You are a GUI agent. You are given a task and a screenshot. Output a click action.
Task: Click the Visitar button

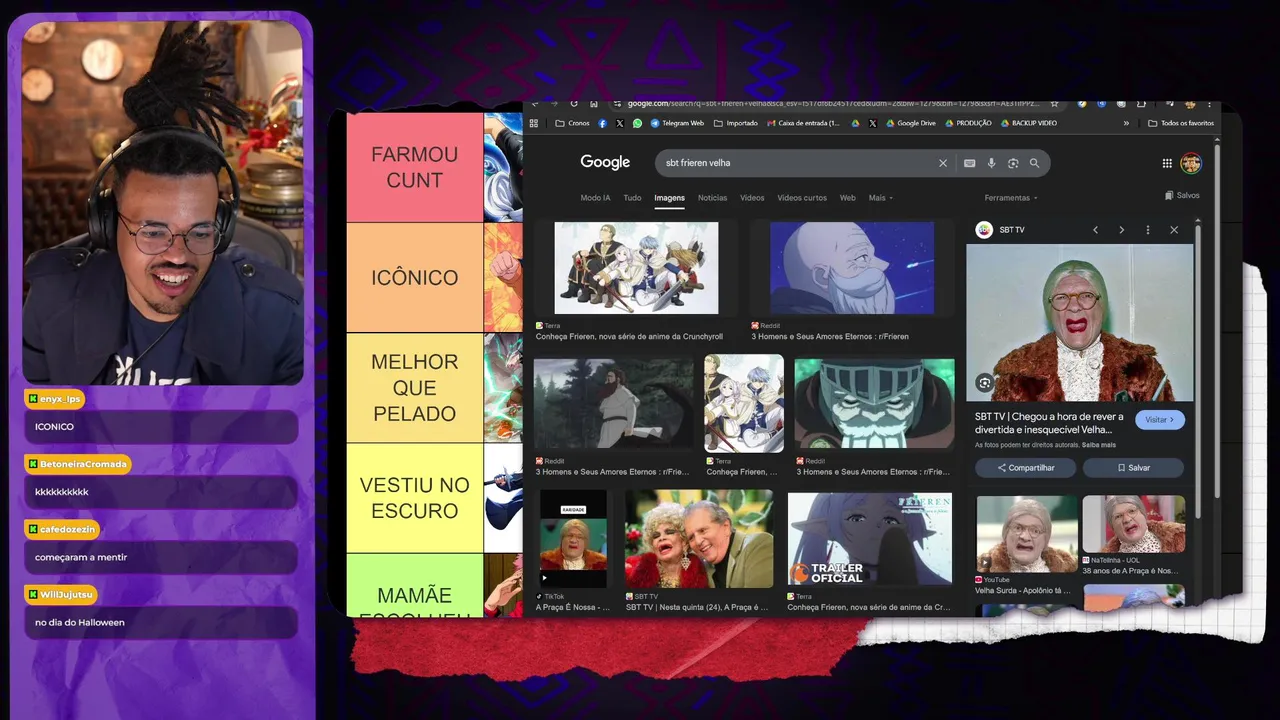pyautogui.click(x=1160, y=420)
